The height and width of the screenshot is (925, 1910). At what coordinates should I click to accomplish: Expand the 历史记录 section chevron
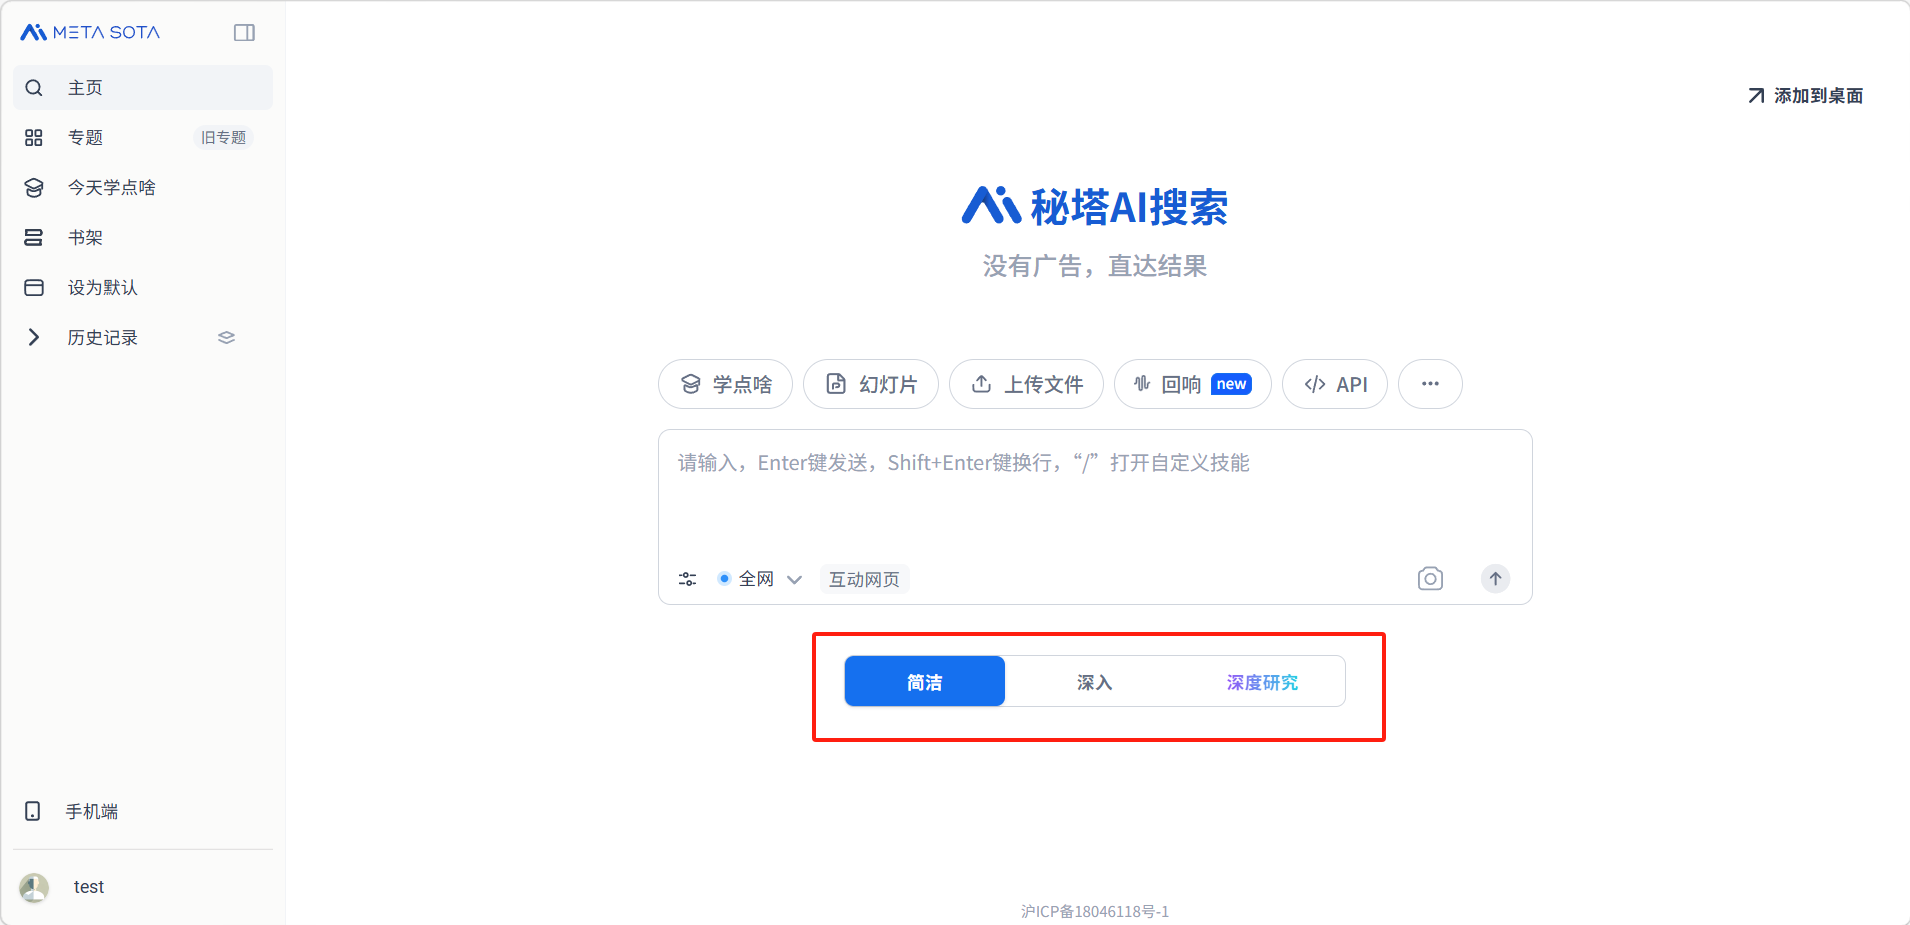coord(34,338)
